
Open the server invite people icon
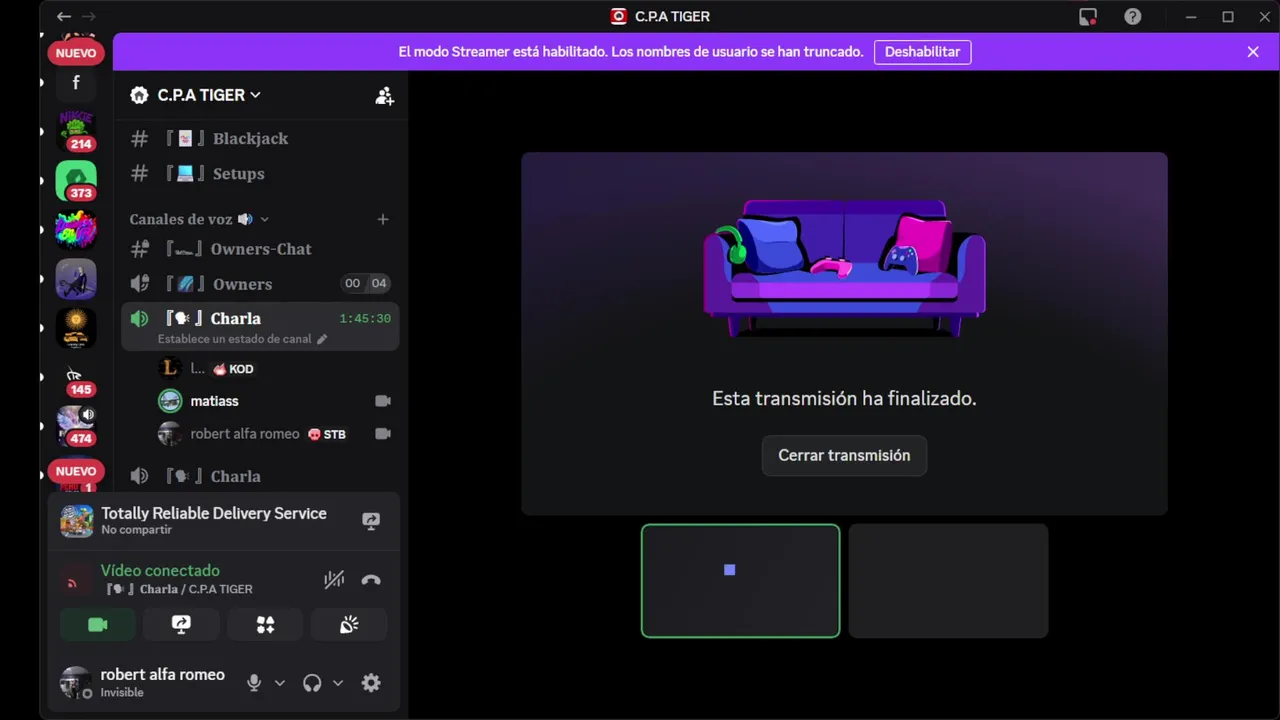384,95
